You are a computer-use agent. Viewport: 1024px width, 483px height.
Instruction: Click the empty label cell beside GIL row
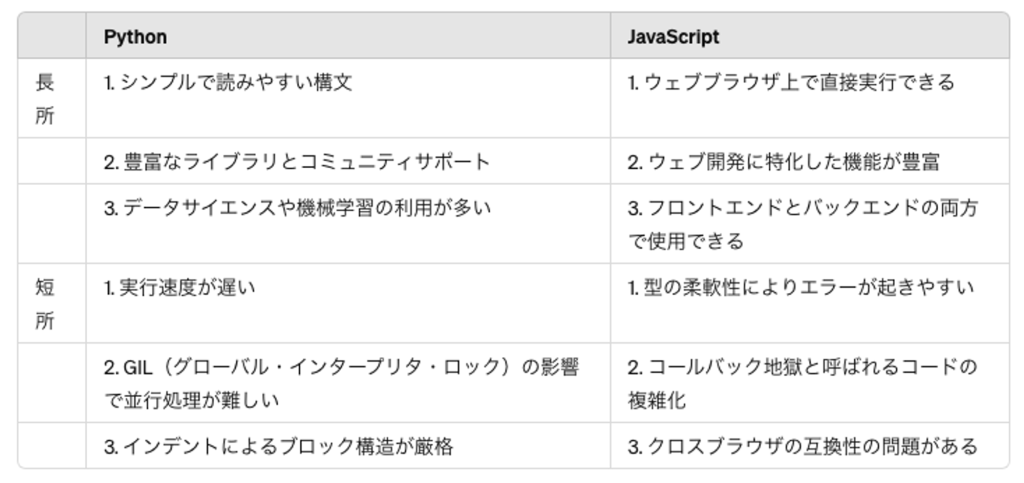click(x=51, y=383)
